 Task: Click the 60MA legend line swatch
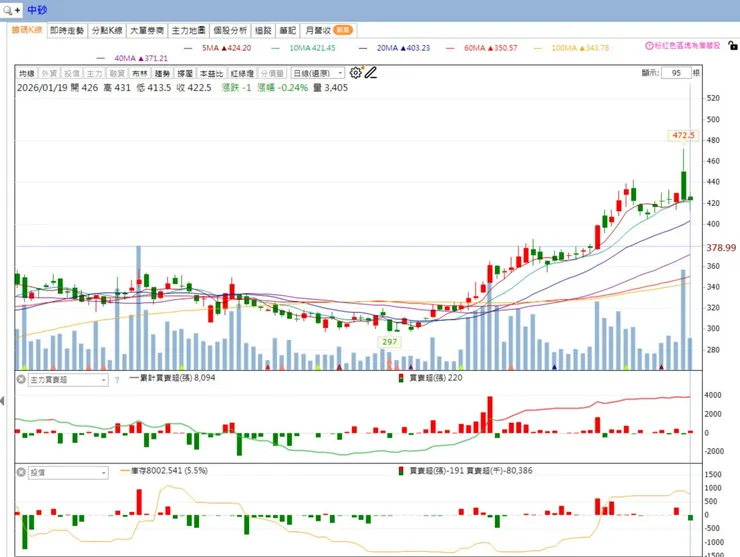450,48
